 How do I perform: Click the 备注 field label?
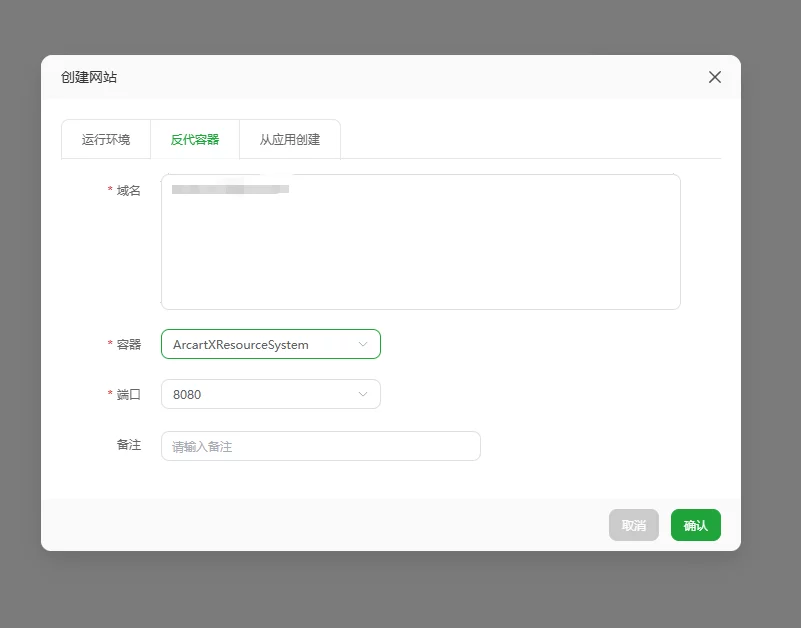click(128, 445)
